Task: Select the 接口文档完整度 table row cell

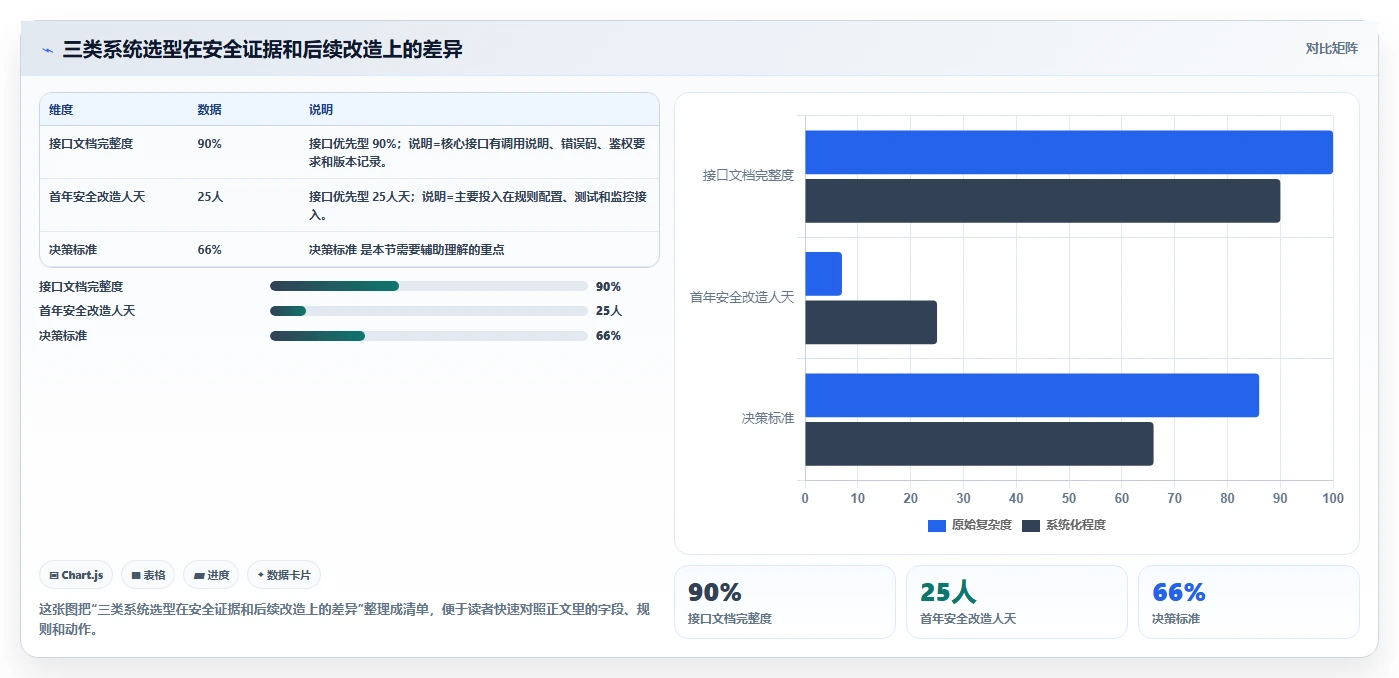Action: [91, 144]
